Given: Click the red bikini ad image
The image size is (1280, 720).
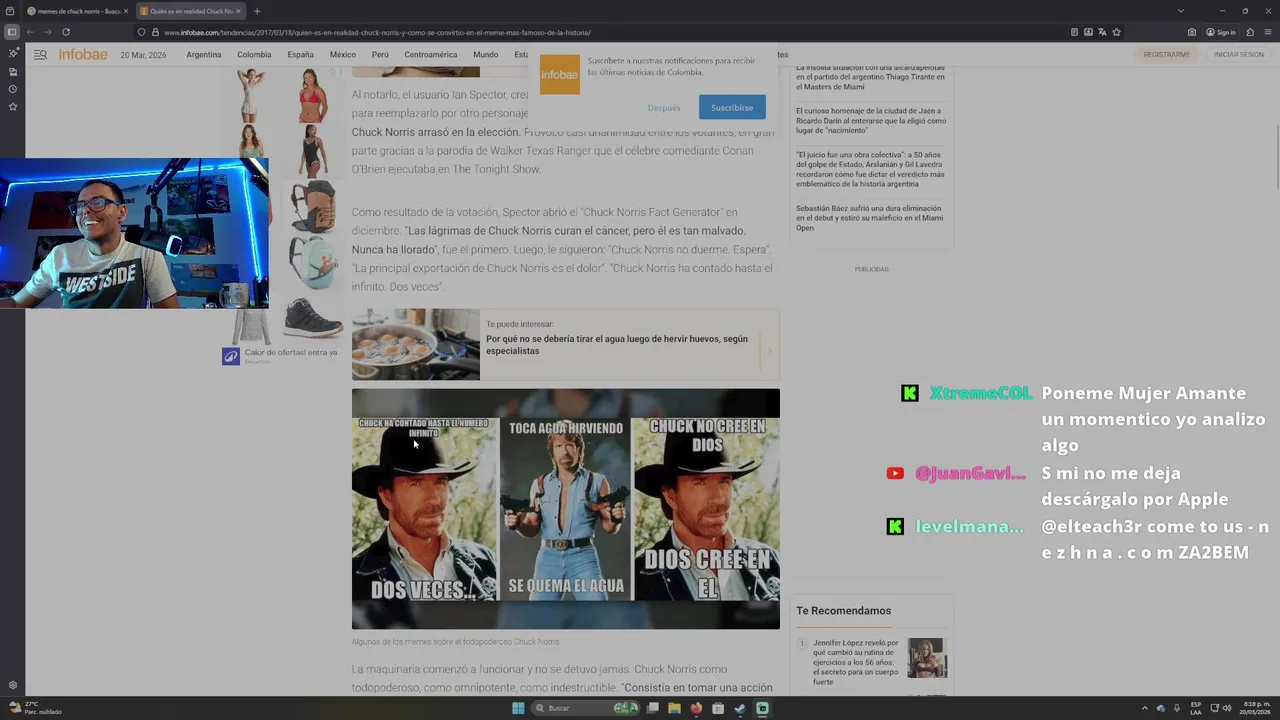Looking at the screenshot, I should [312, 95].
